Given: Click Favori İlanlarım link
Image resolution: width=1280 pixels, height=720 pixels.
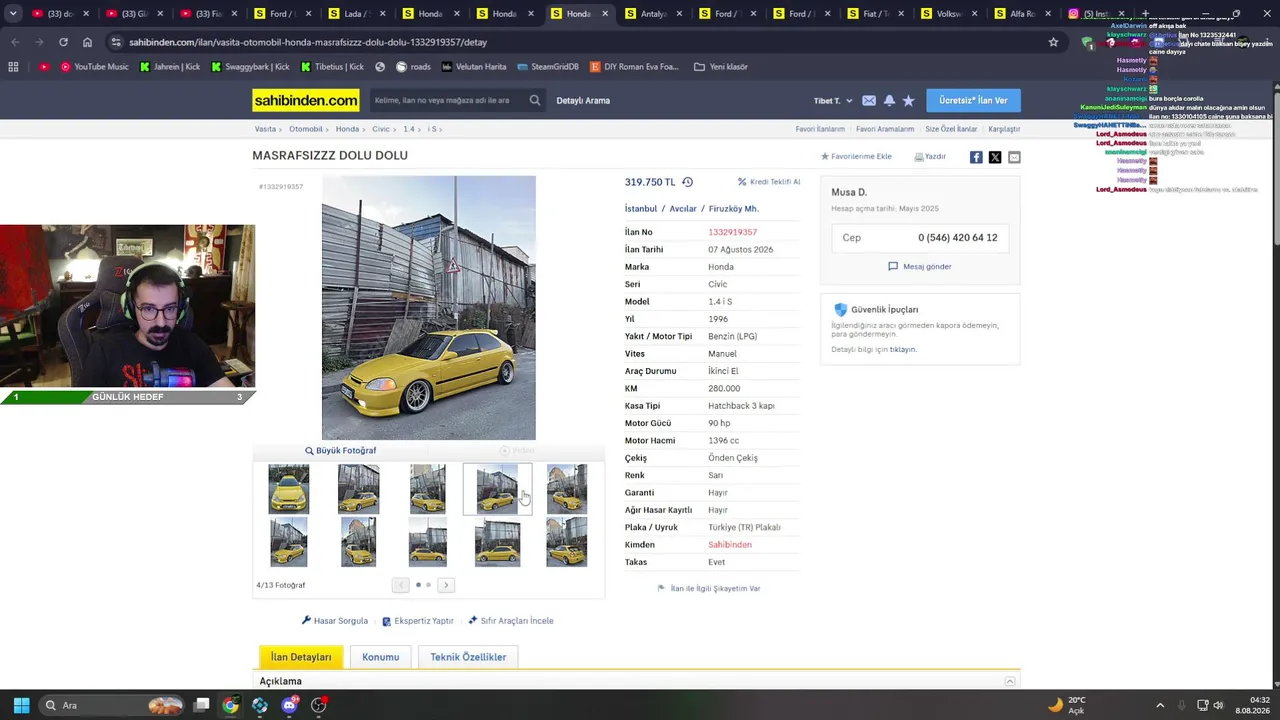Looking at the screenshot, I should click(x=820, y=129).
